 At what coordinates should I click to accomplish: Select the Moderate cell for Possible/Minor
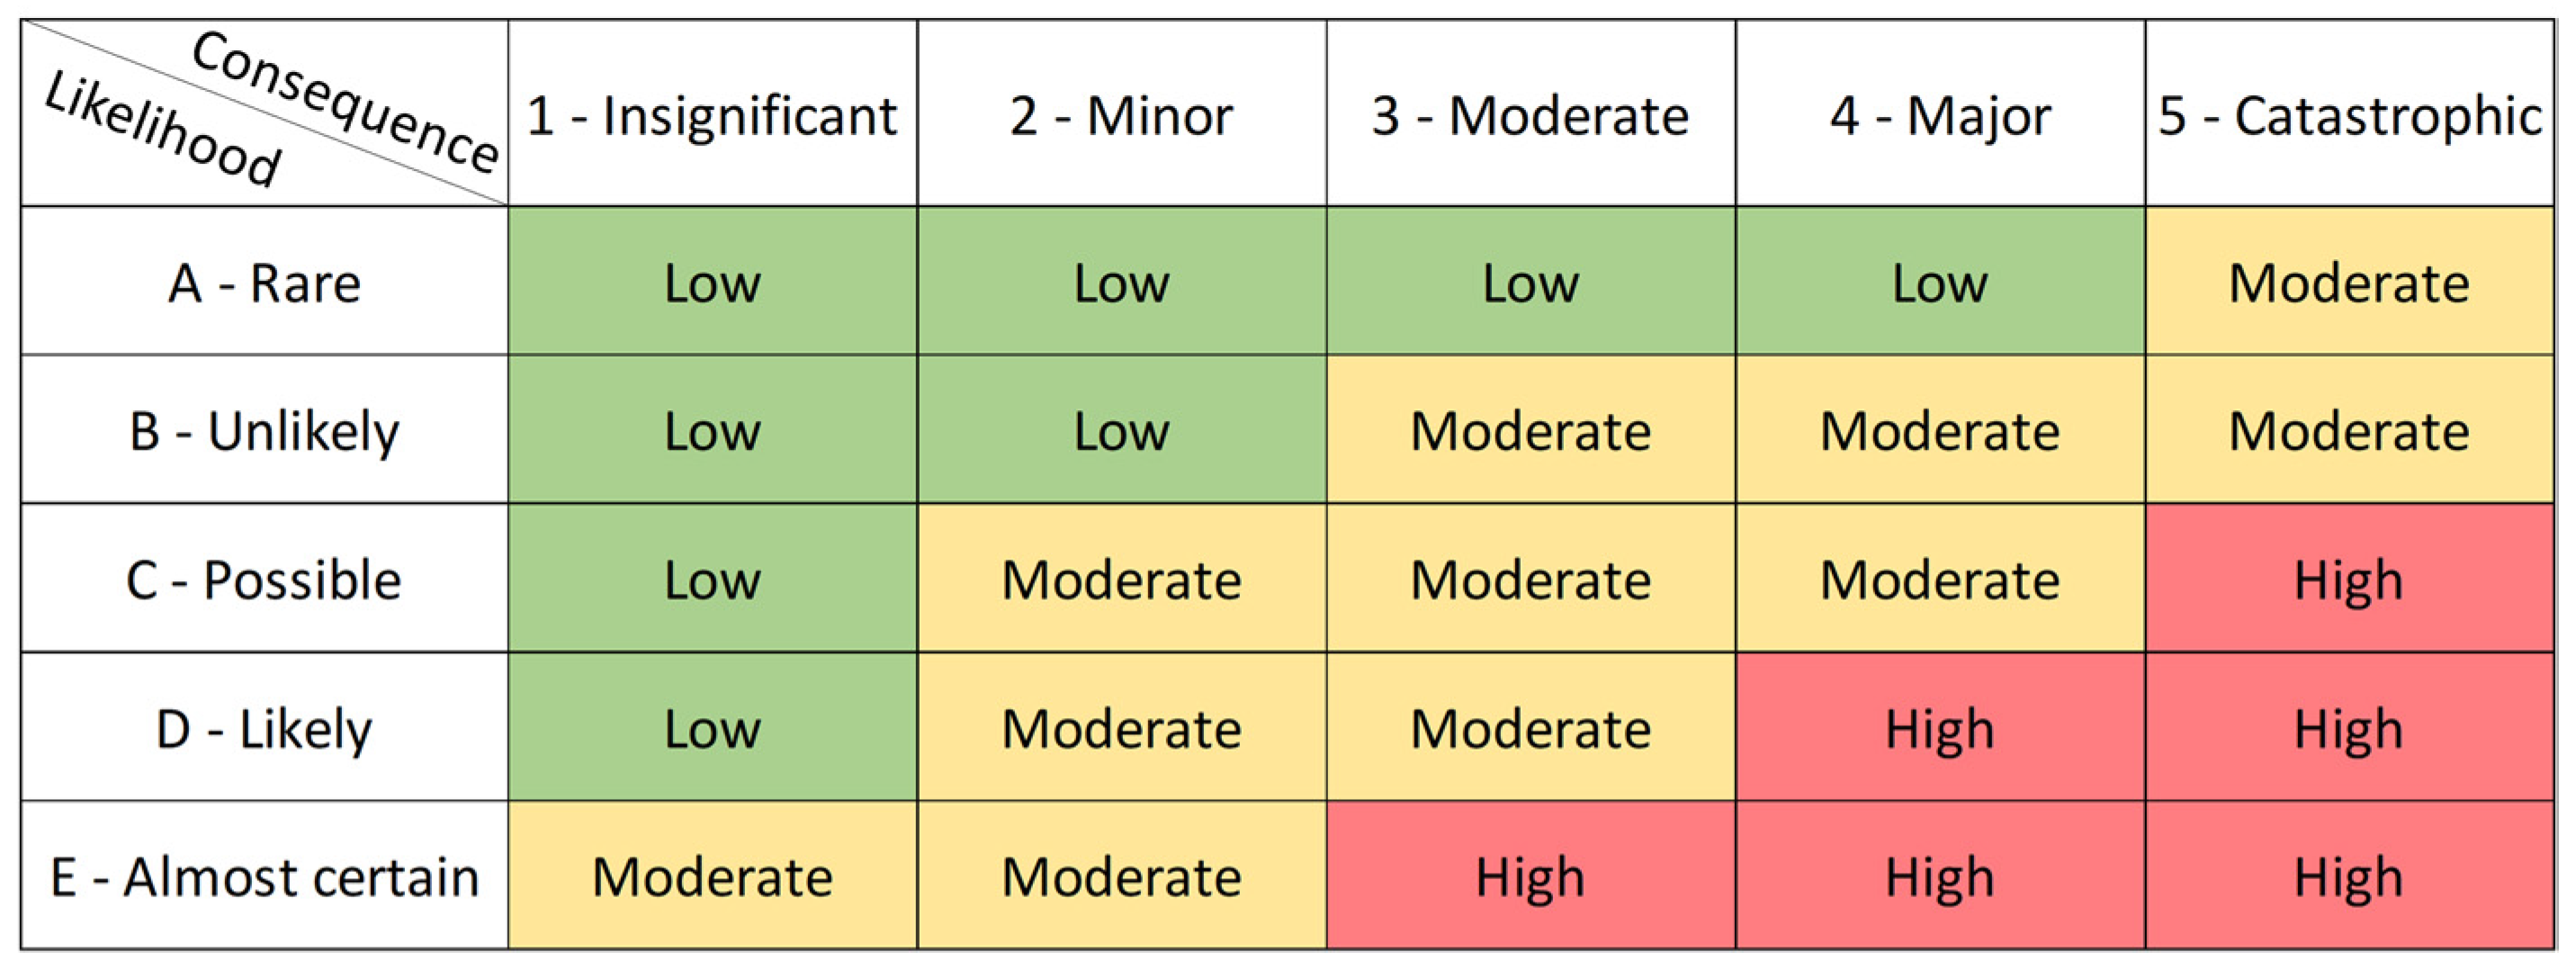pyautogui.click(x=1121, y=580)
